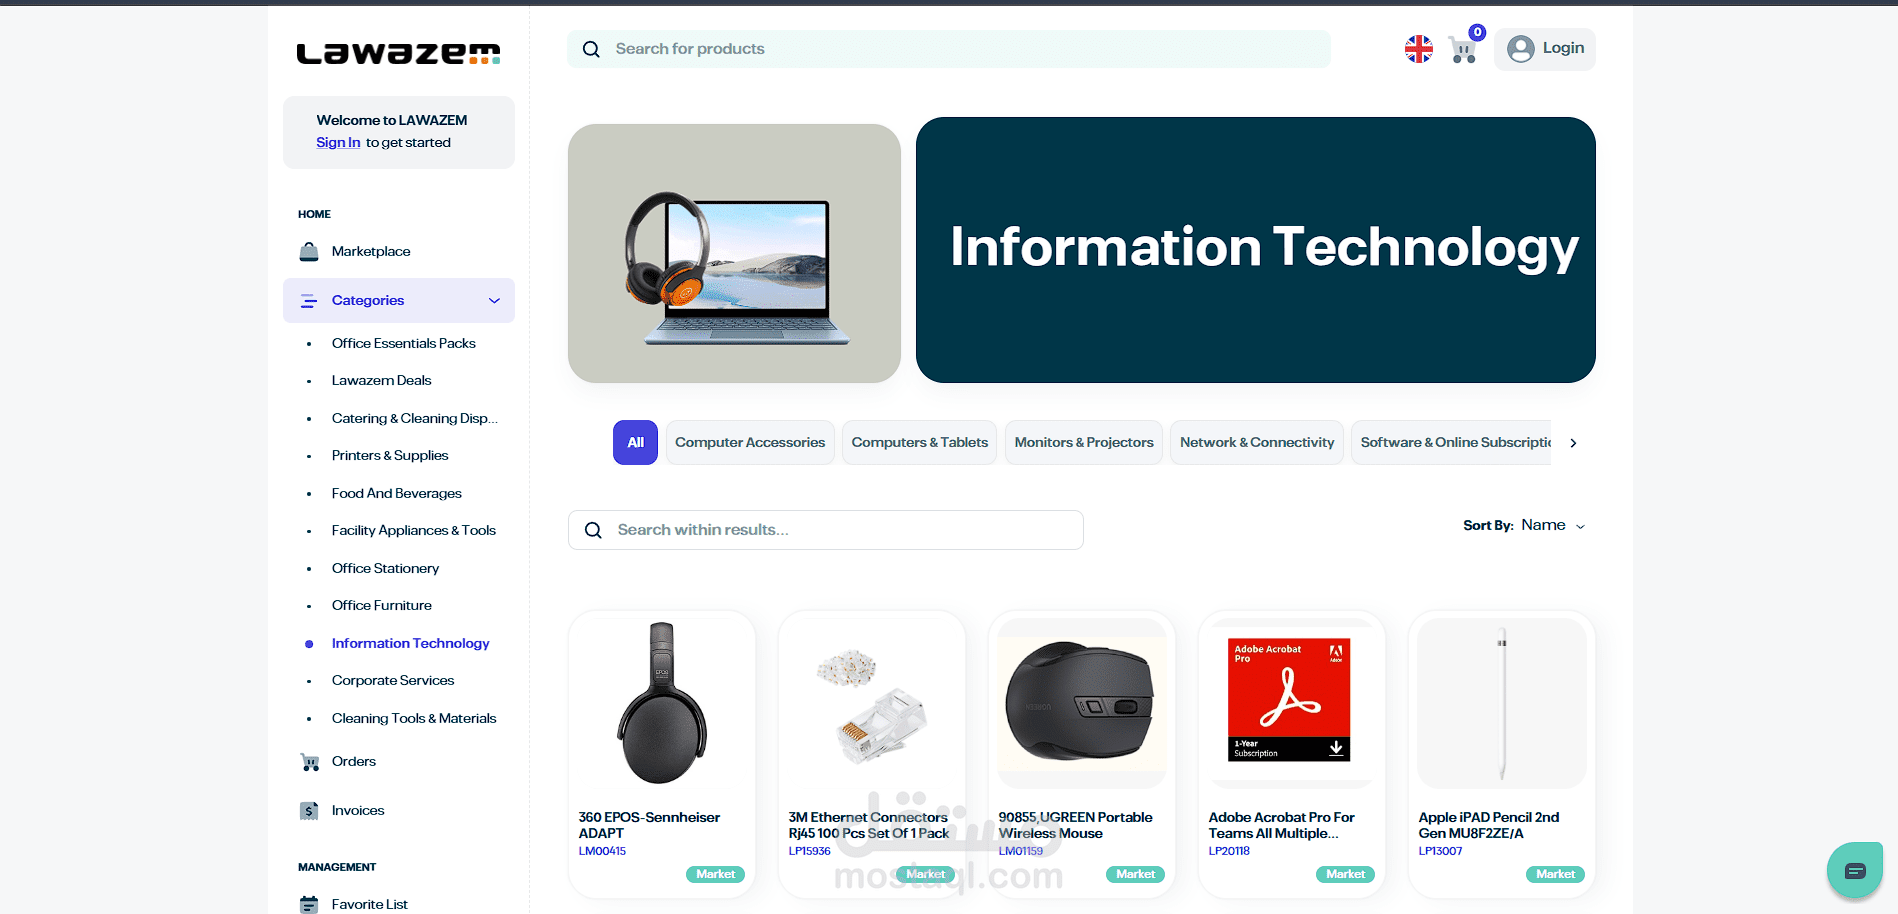Collapse the Categories sidebar menu
Viewport: 1898px width, 914px height.
point(399,301)
